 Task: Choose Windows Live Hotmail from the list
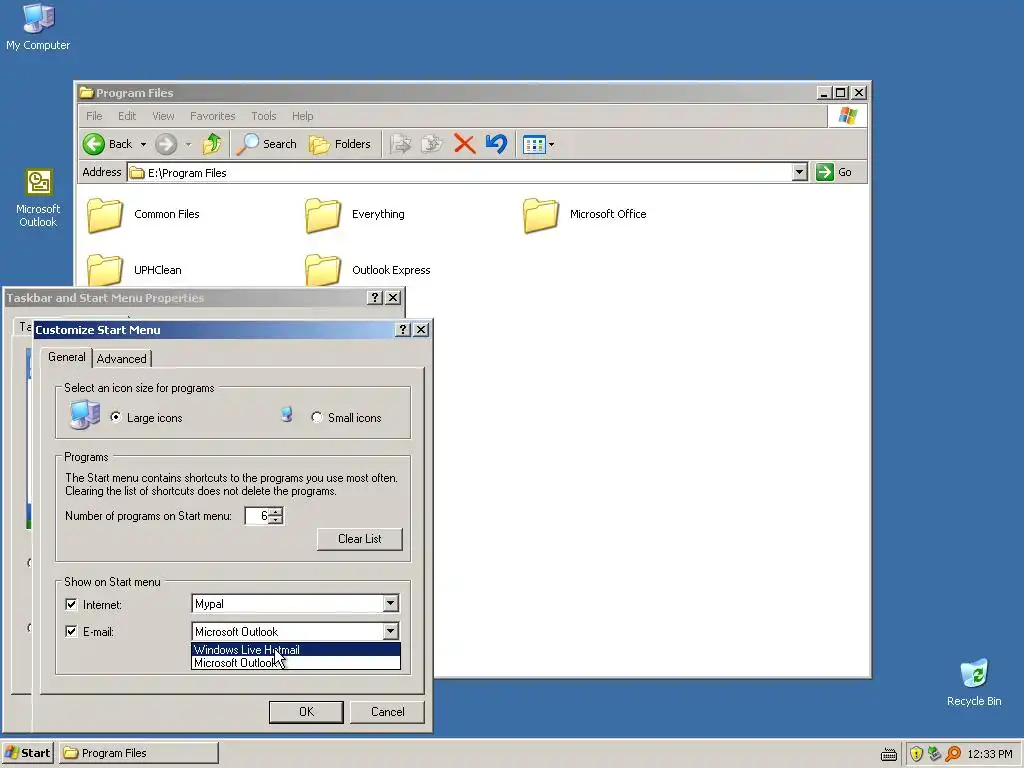(296, 650)
